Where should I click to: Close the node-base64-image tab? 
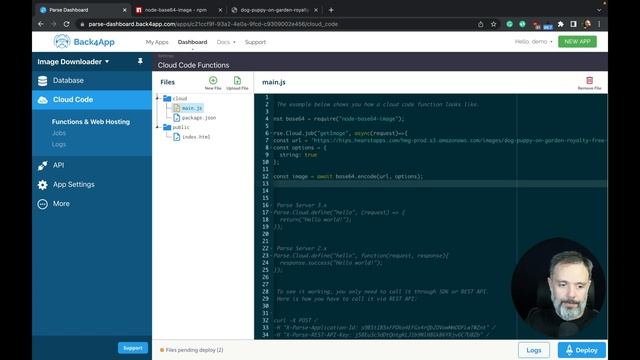pos(220,10)
